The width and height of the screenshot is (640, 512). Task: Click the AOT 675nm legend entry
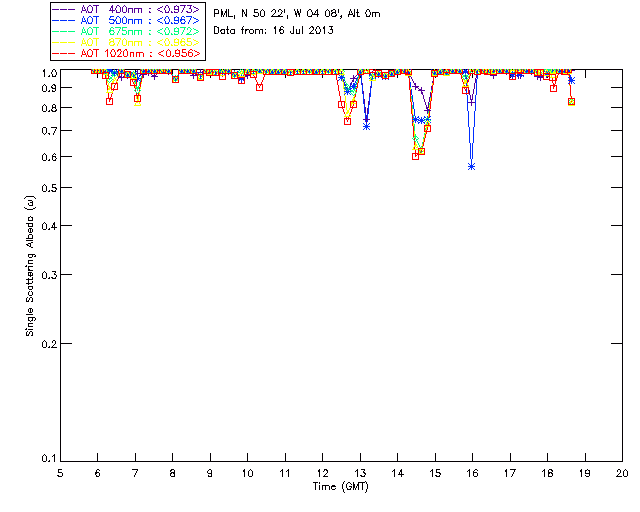pyautogui.click(x=127, y=31)
